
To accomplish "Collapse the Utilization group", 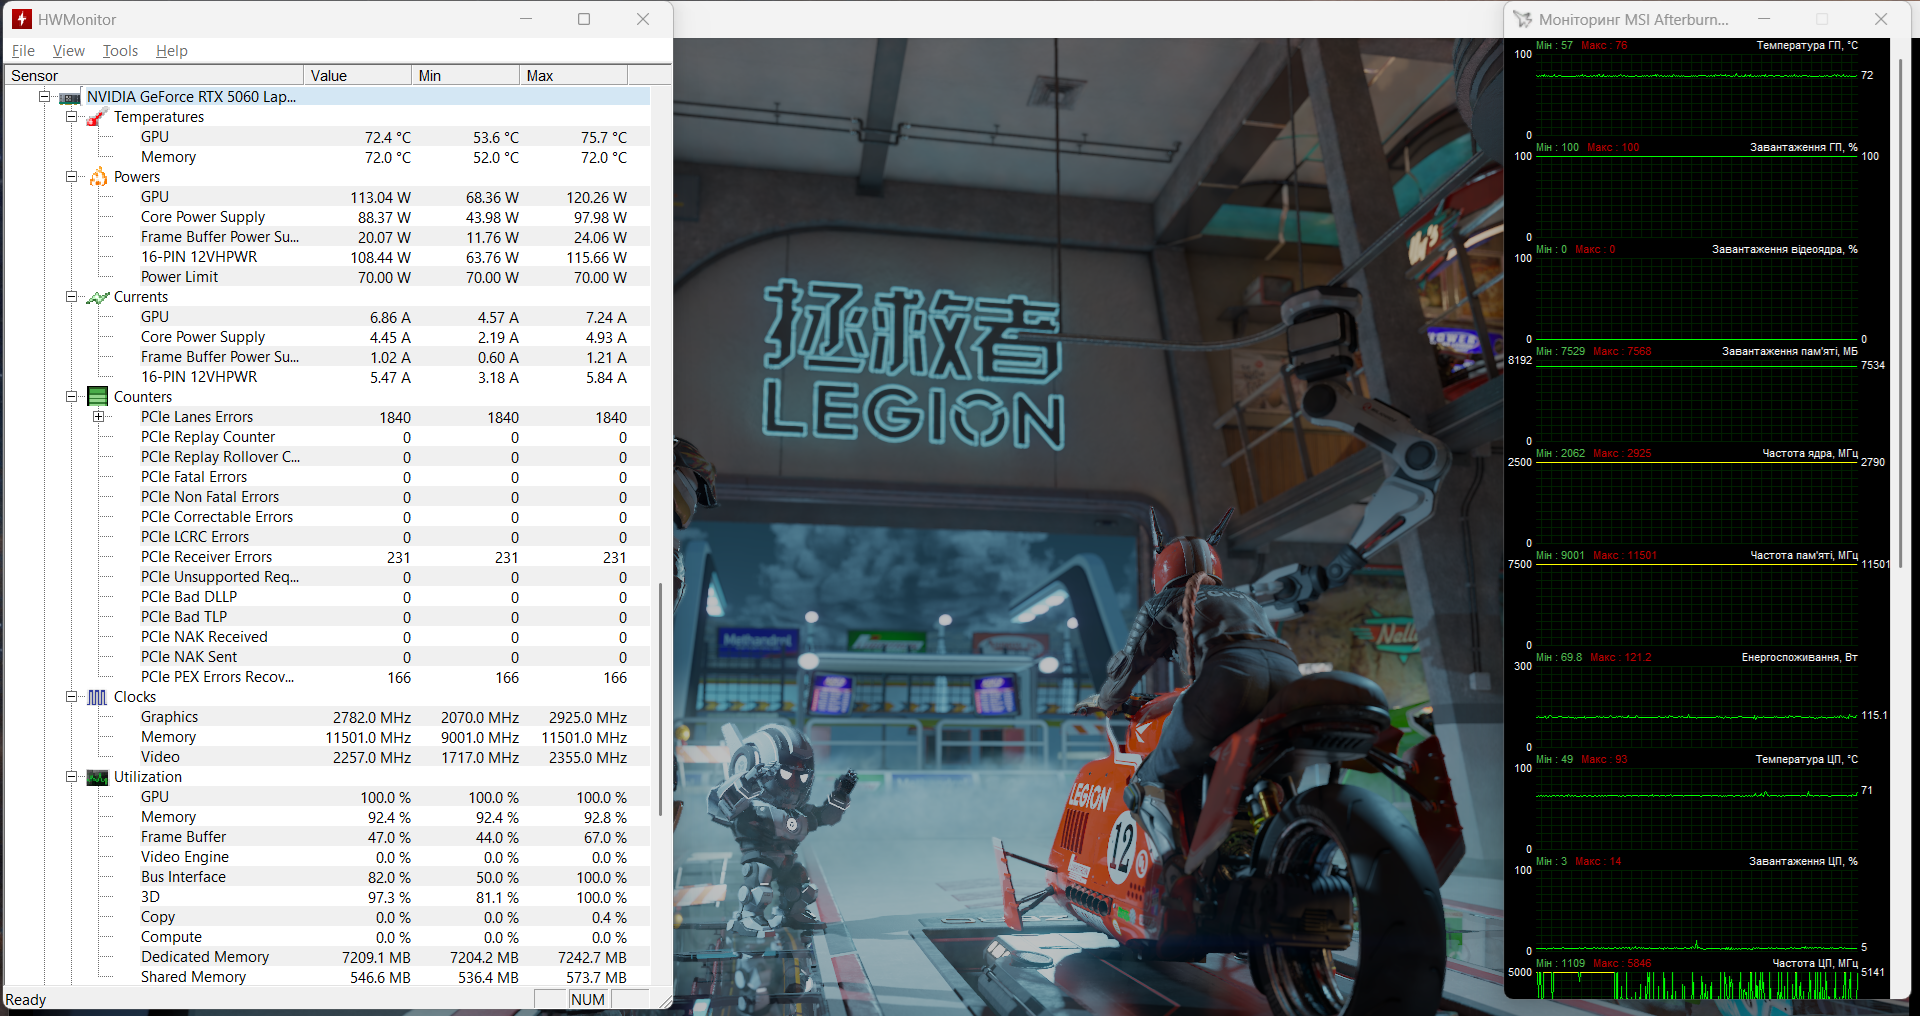I will pyautogui.click(x=71, y=777).
